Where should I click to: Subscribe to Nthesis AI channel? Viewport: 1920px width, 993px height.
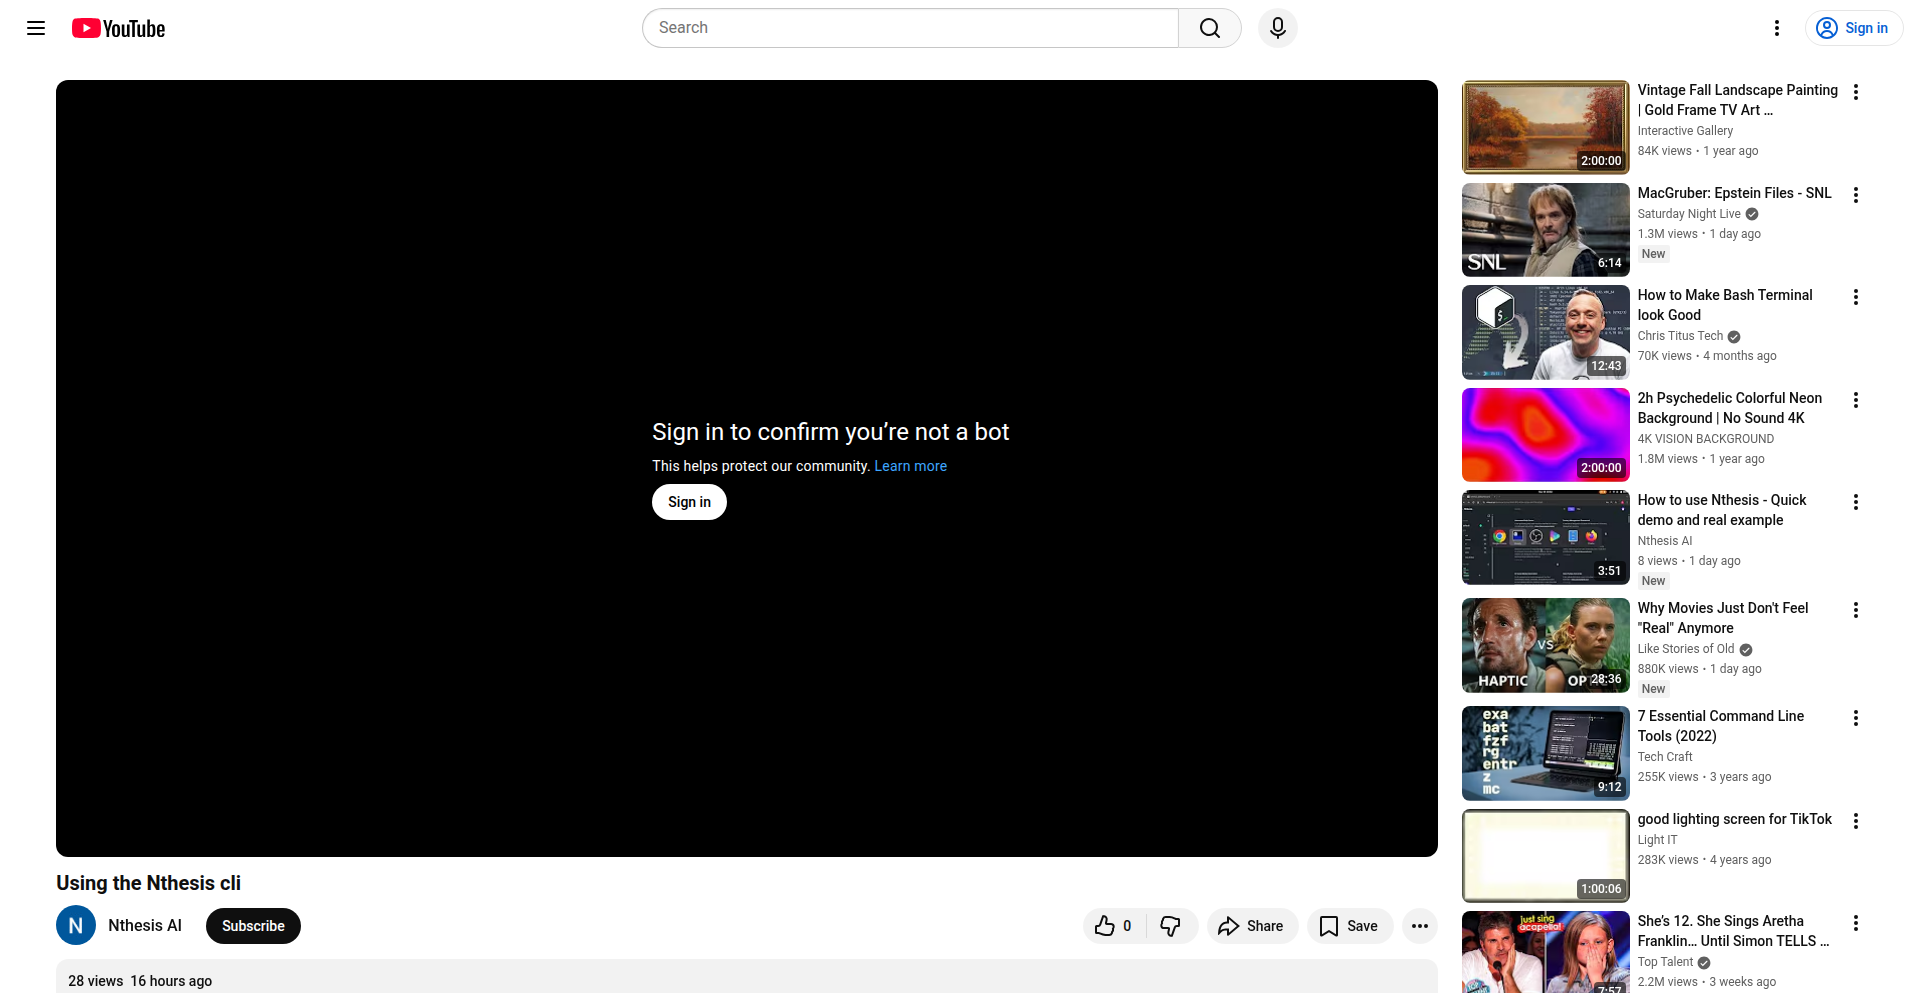pos(253,926)
